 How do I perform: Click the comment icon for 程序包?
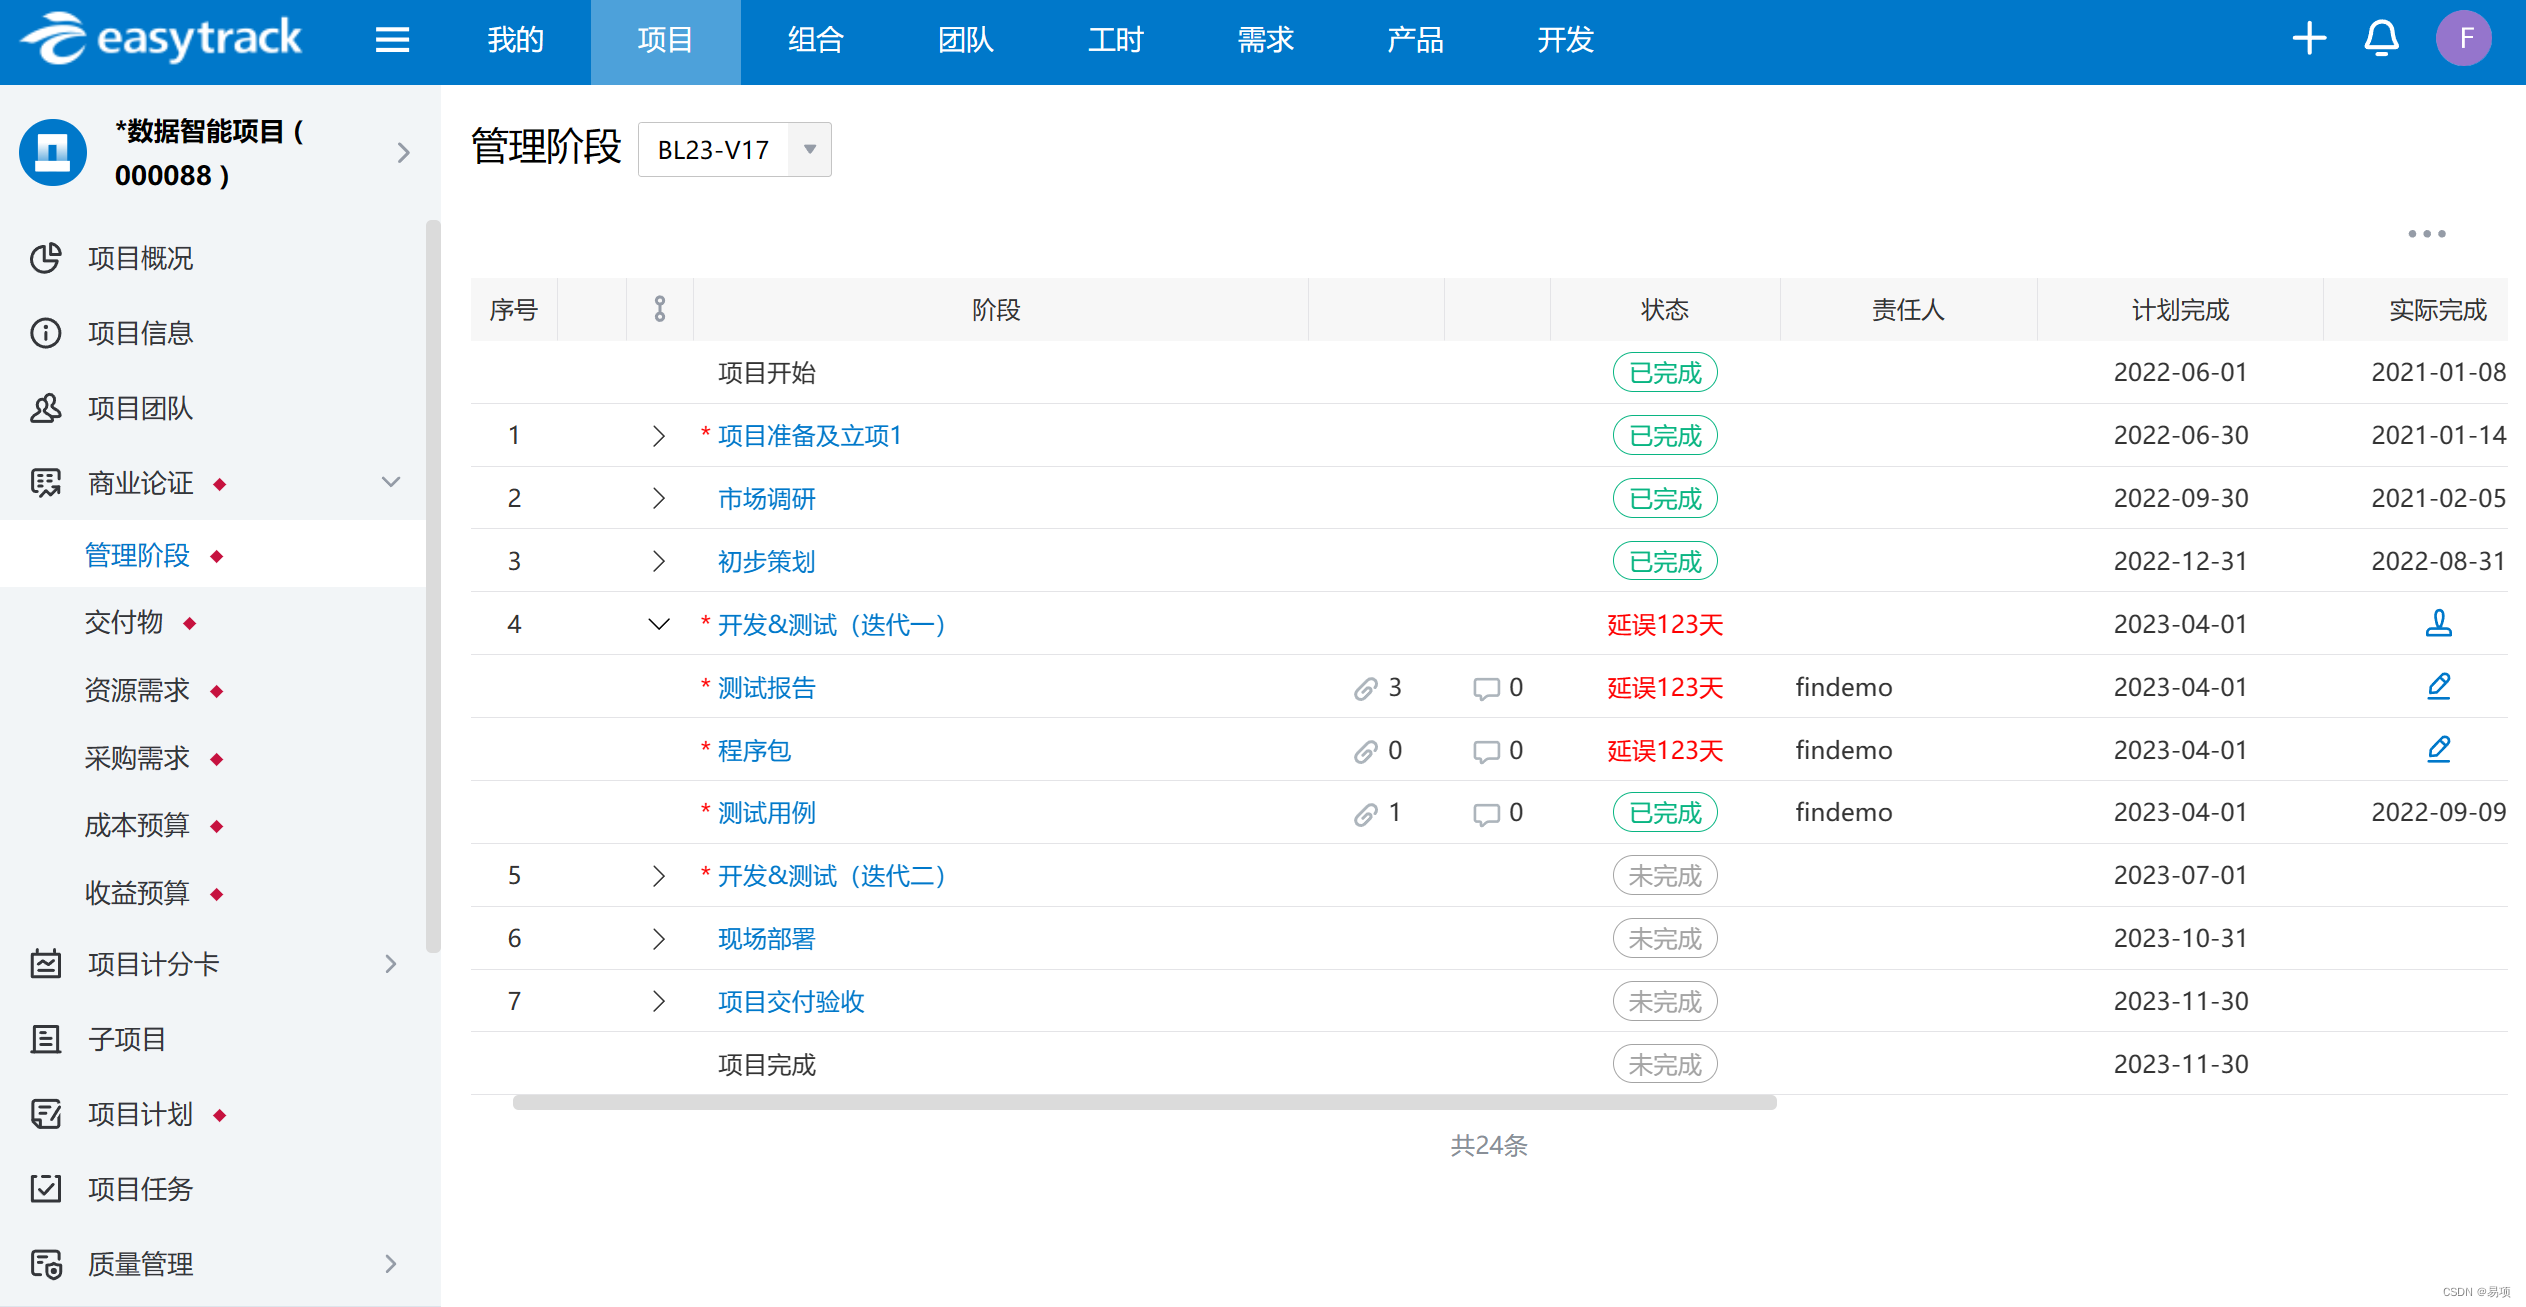pos(1486,751)
